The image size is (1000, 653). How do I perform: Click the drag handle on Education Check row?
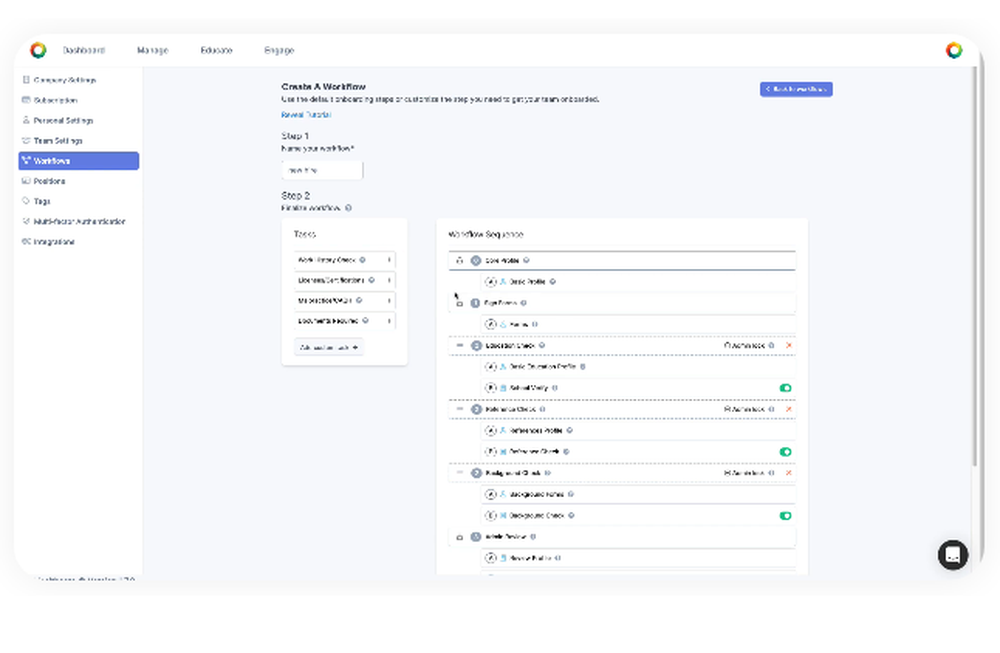click(459, 345)
